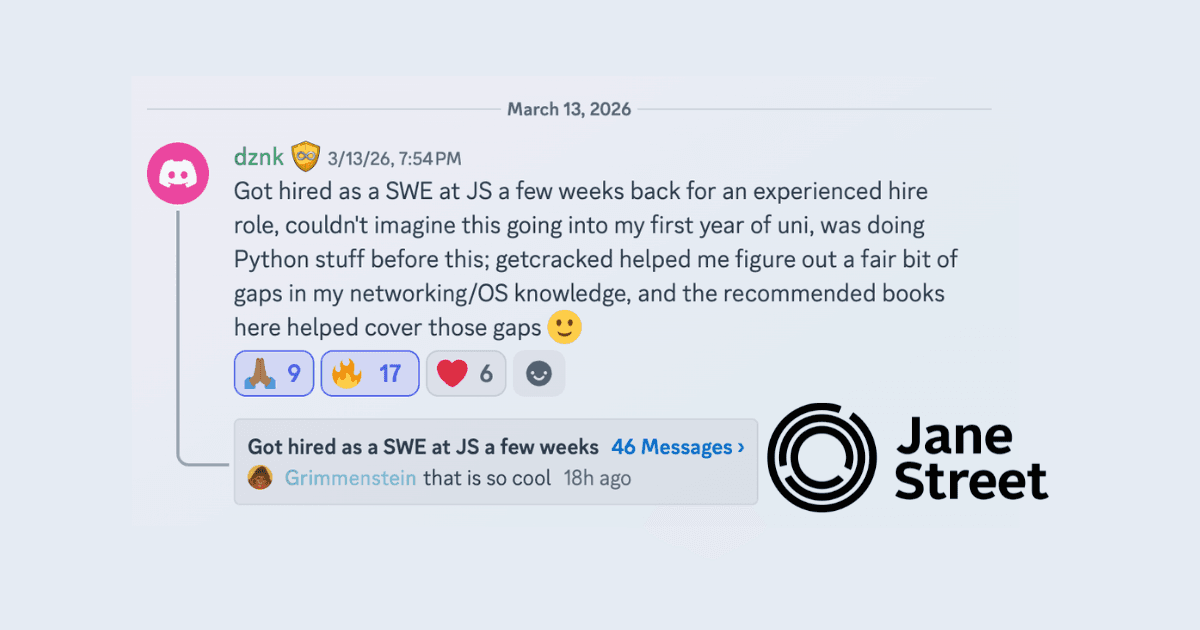Toggle the fire reaction with 17 votes

[x=369, y=372]
